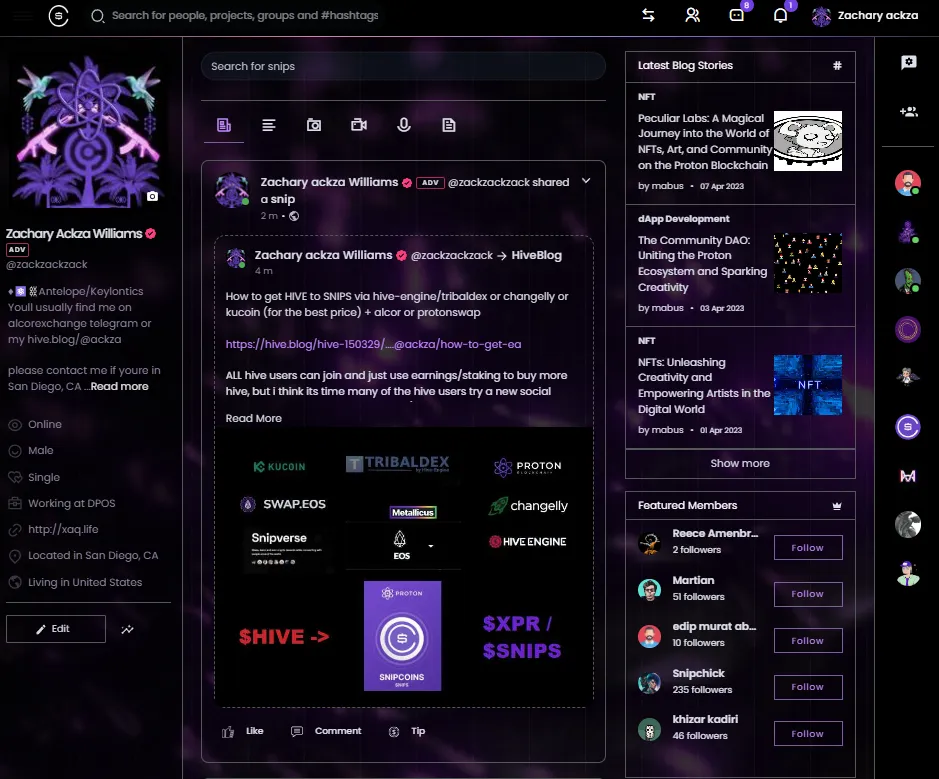939x779 pixels.
Task: Select the all posts feed tab
Action: pyautogui.click(x=224, y=125)
